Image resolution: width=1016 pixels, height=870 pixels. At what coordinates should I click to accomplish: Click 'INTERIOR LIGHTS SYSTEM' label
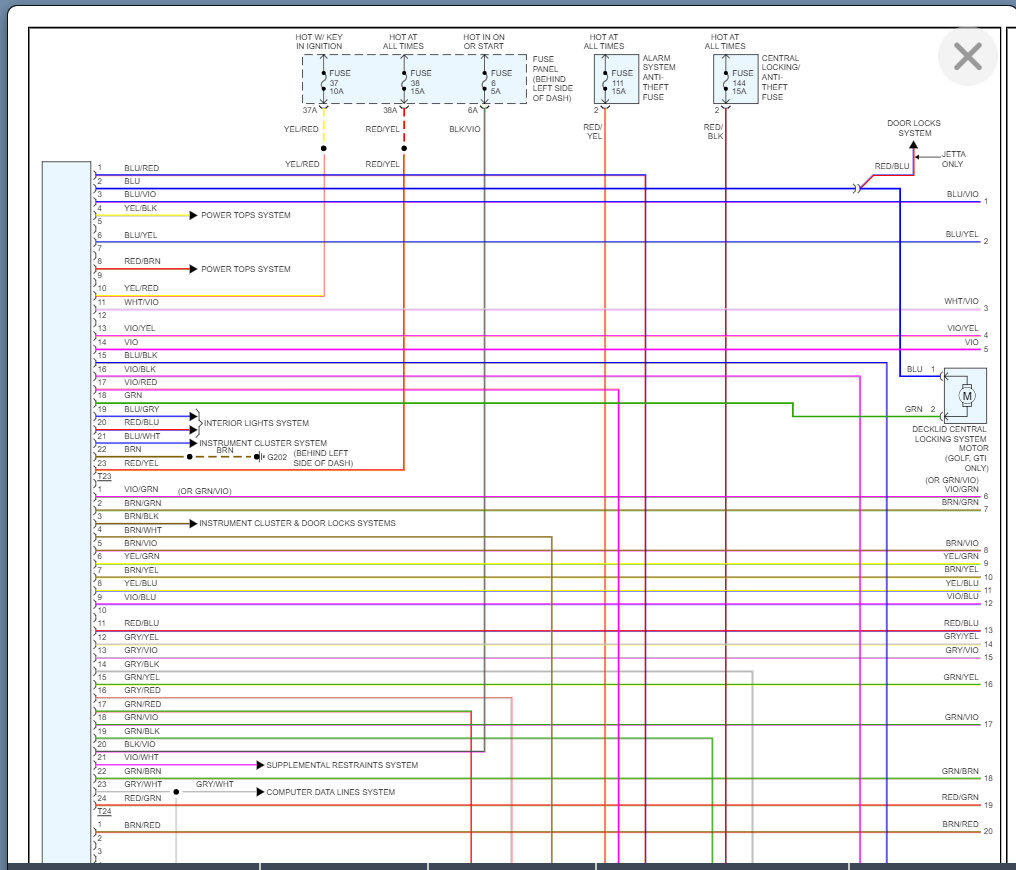pos(256,423)
